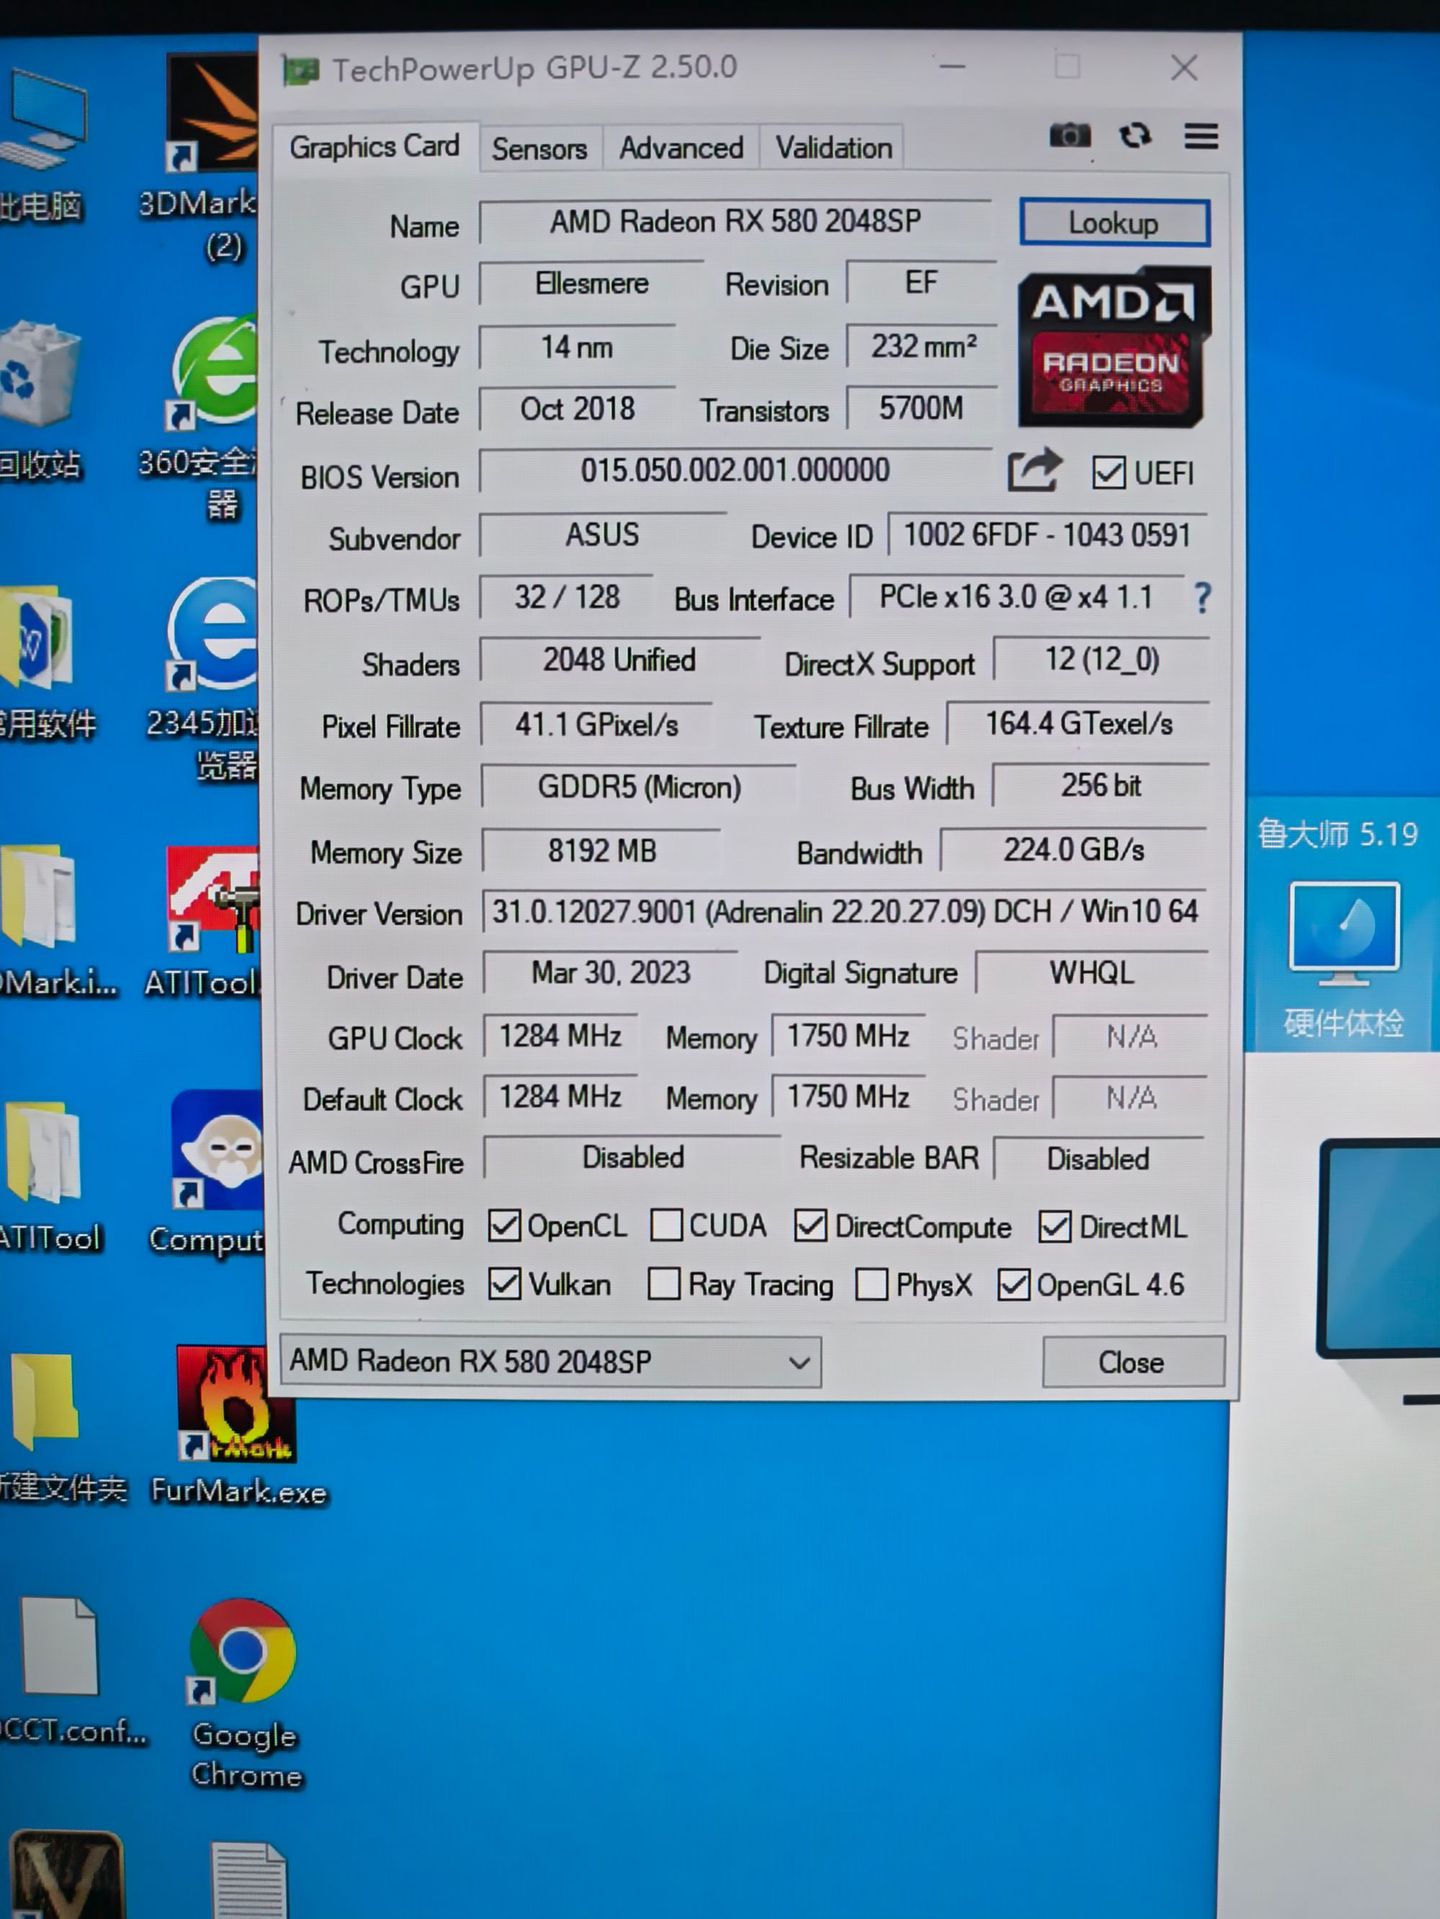Toggle the OpenGL 4.6 checkbox

(x=1013, y=1285)
